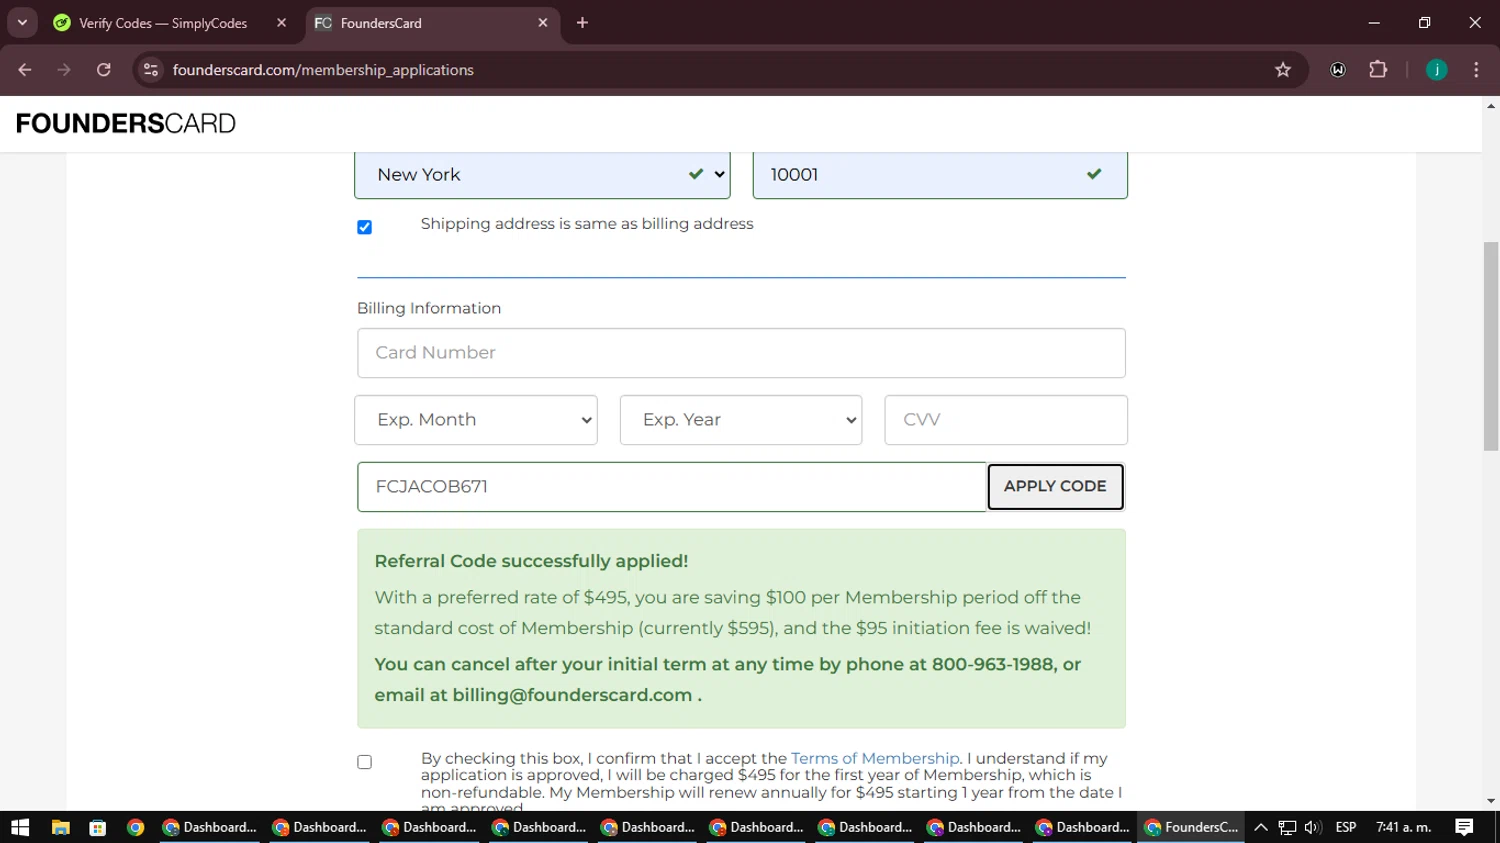Click the Billing Information heading
Viewport: 1500px width, 843px height.
tap(429, 308)
